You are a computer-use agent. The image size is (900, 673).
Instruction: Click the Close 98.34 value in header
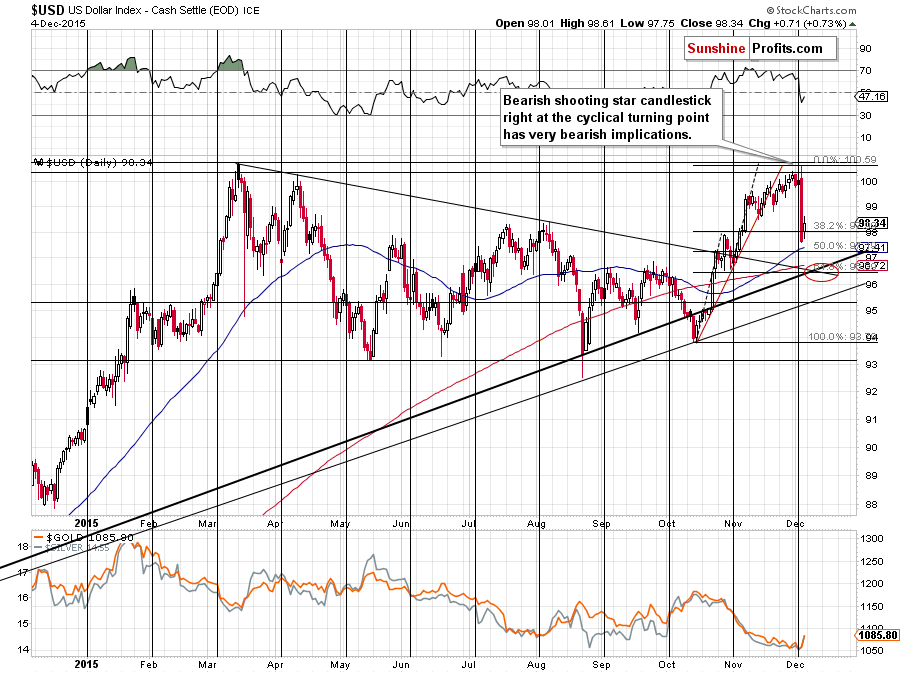(712, 24)
